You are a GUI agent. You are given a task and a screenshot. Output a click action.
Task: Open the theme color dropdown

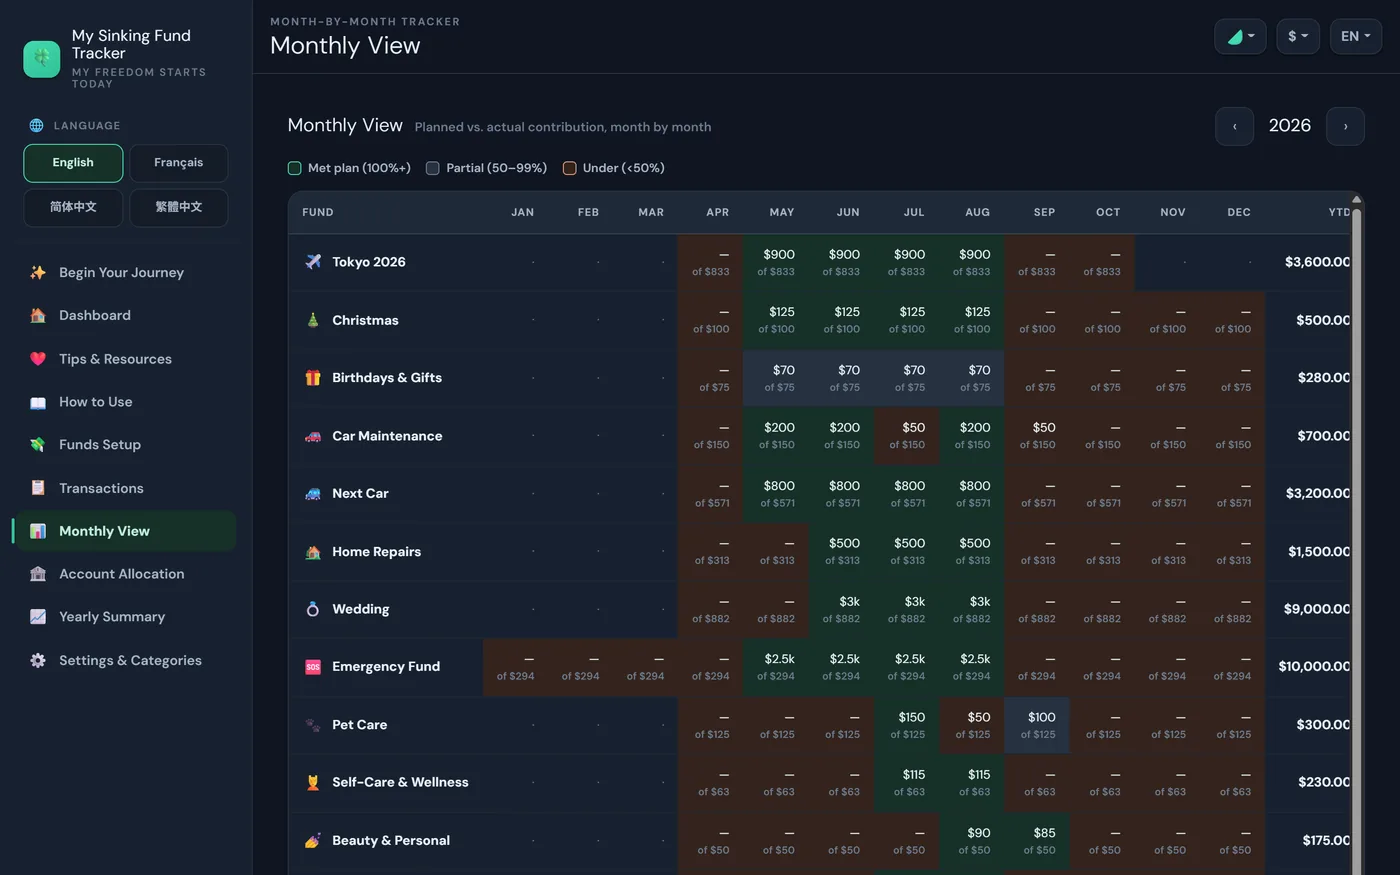1240,36
